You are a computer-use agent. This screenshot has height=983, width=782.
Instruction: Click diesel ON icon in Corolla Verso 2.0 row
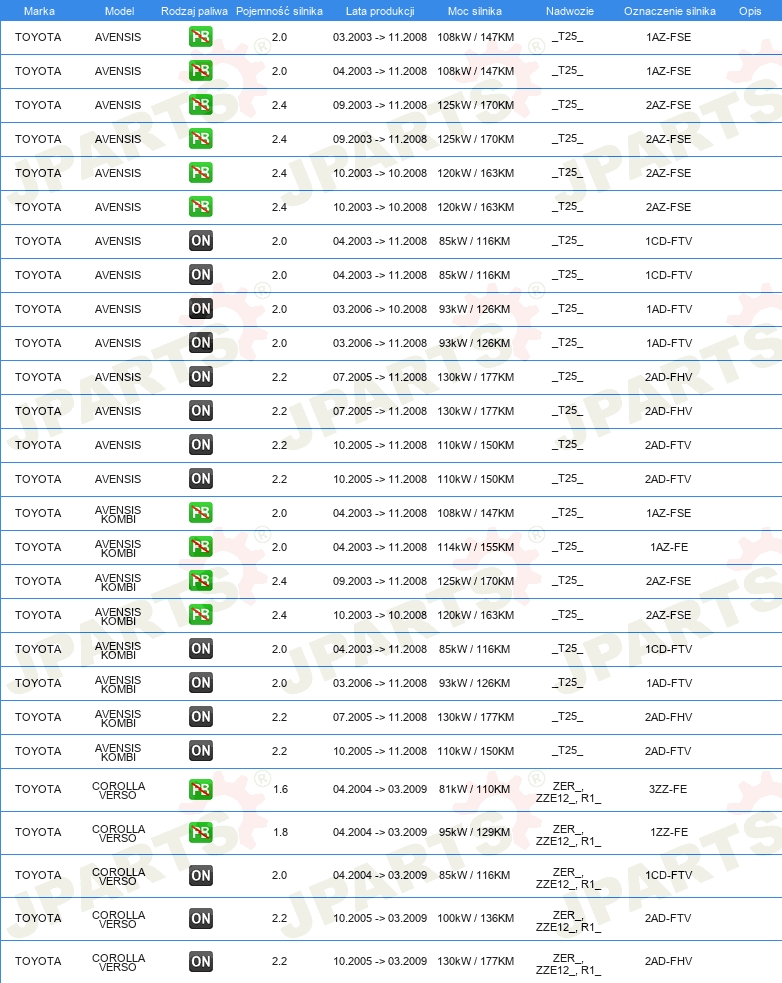(x=201, y=875)
